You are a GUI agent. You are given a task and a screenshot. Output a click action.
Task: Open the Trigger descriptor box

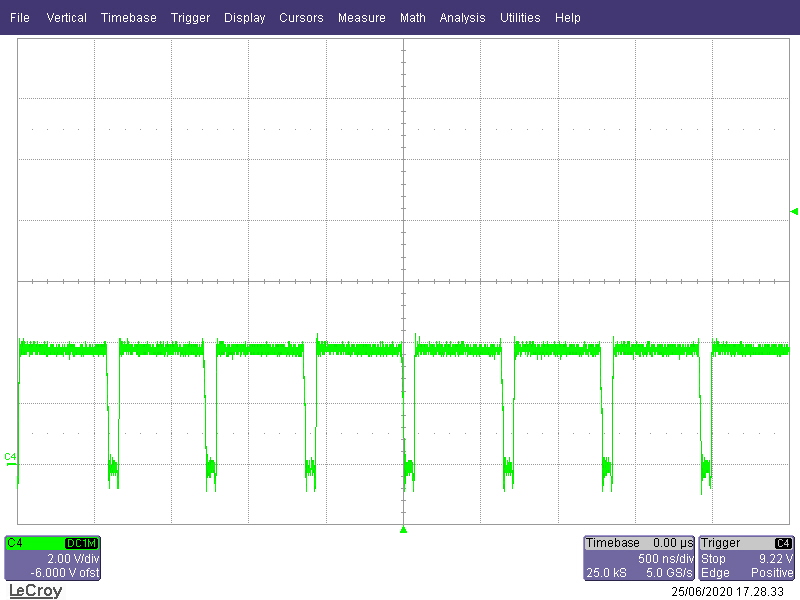pos(746,558)
